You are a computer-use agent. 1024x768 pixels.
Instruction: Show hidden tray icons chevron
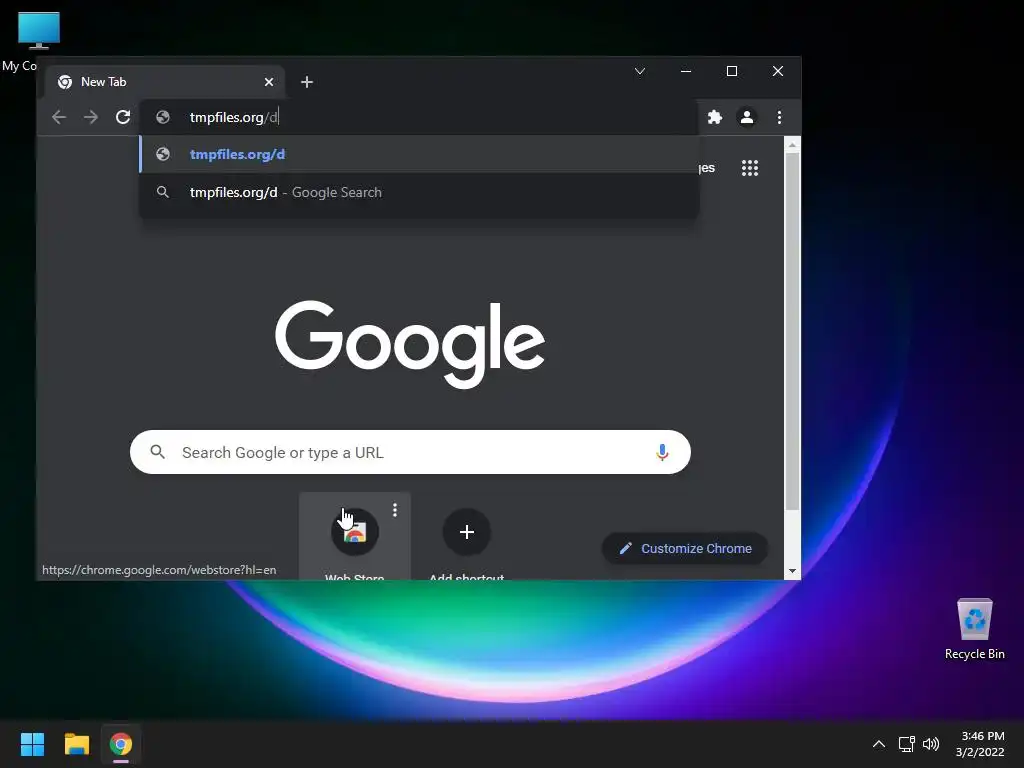879,744
